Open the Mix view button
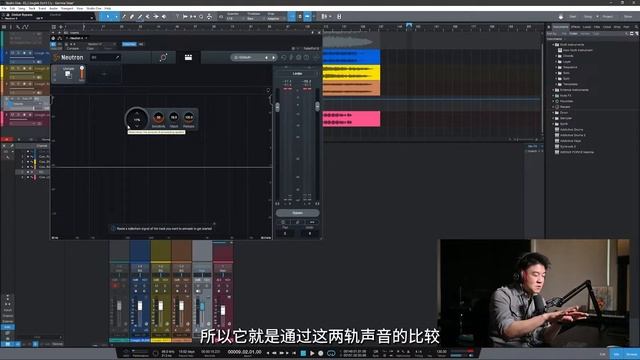The width and height of the screenshot is (640, 360). pos(616,354)
